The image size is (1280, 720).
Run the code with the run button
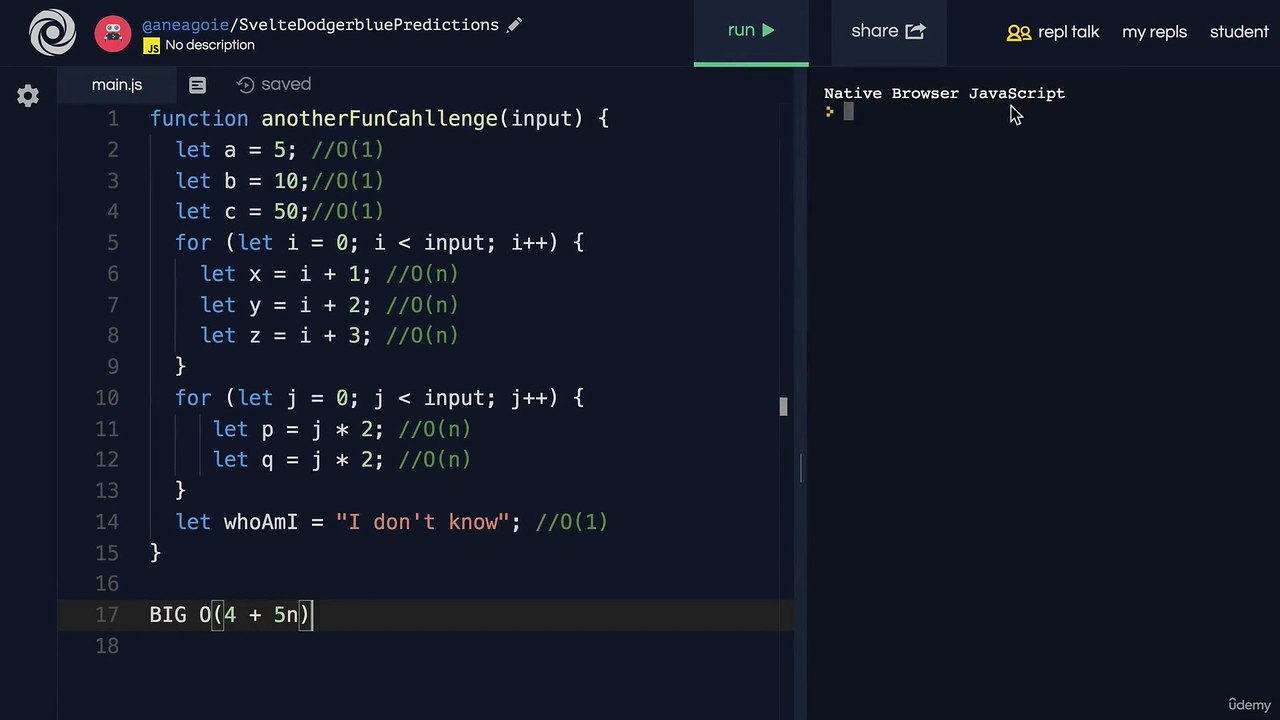[751, 31]
